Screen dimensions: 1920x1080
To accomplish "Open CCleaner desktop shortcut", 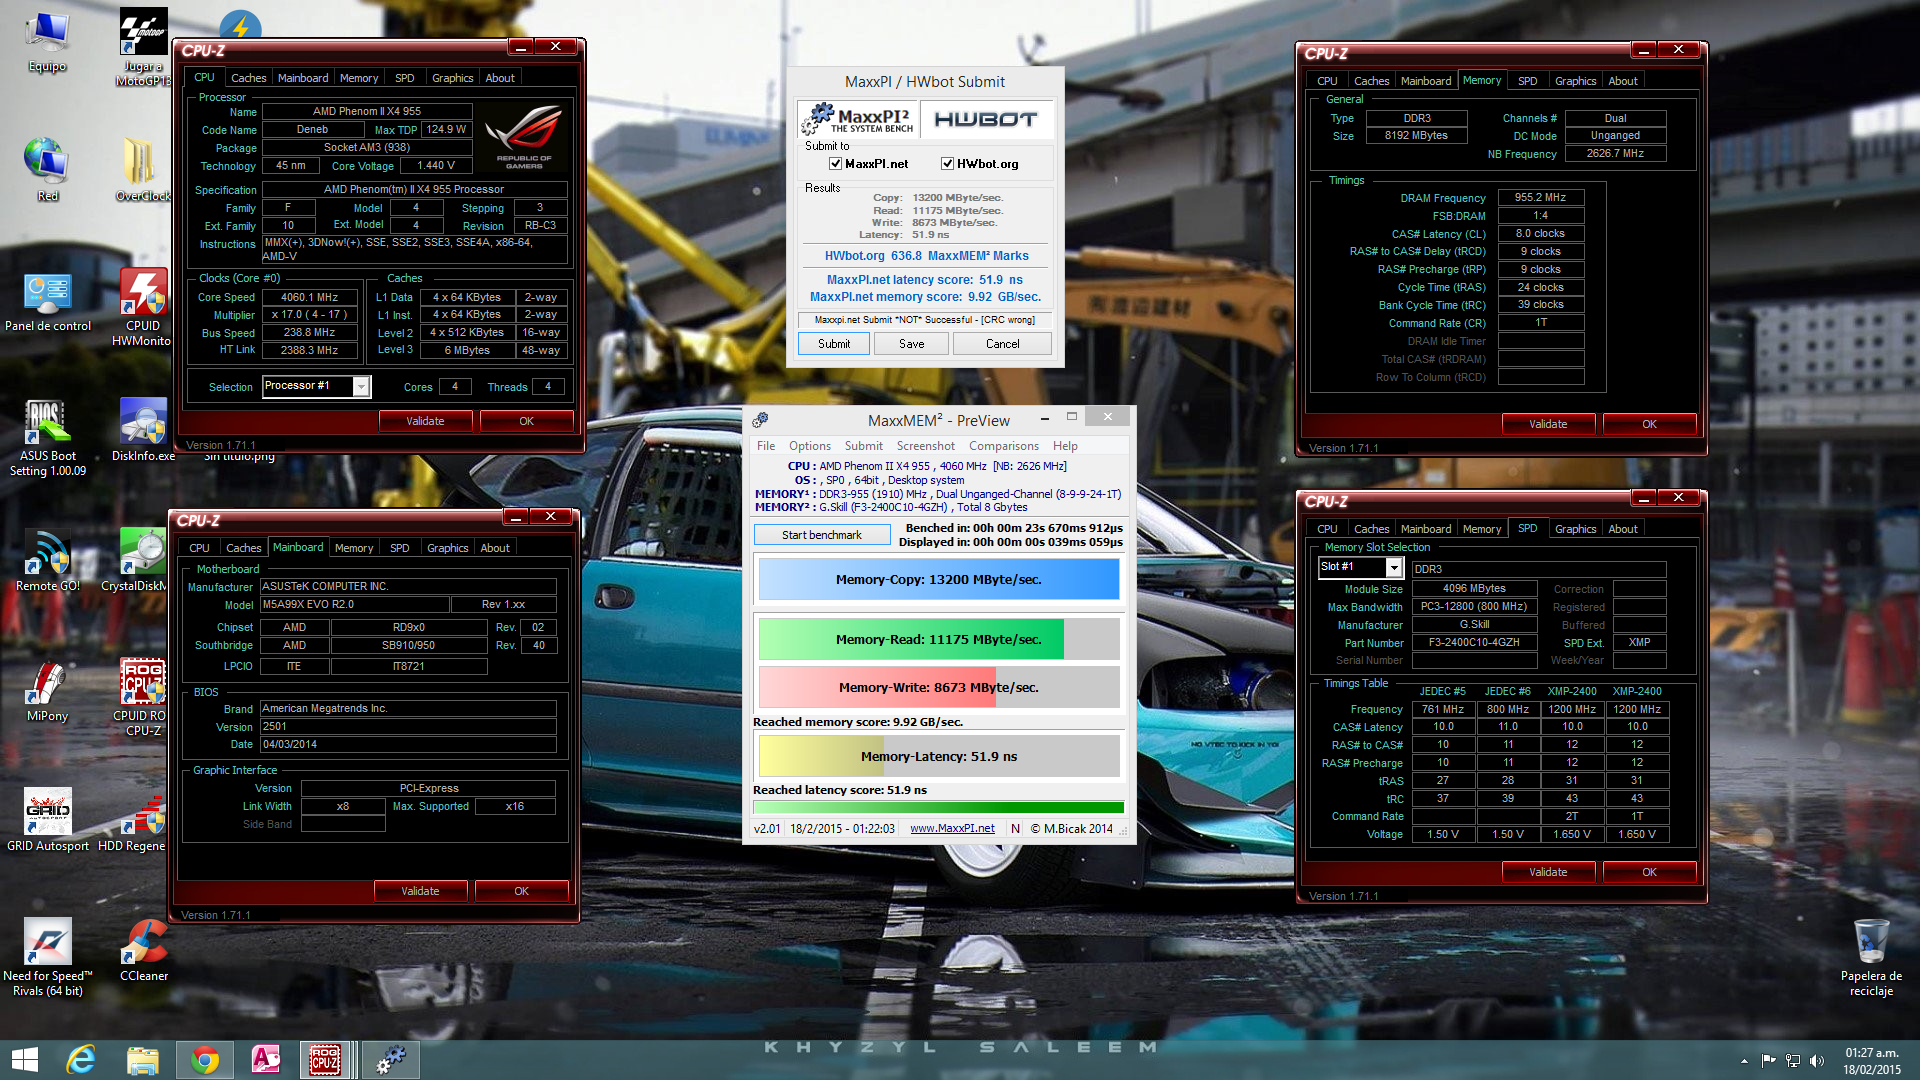I will pyautogui.click(x=143, y=950).
